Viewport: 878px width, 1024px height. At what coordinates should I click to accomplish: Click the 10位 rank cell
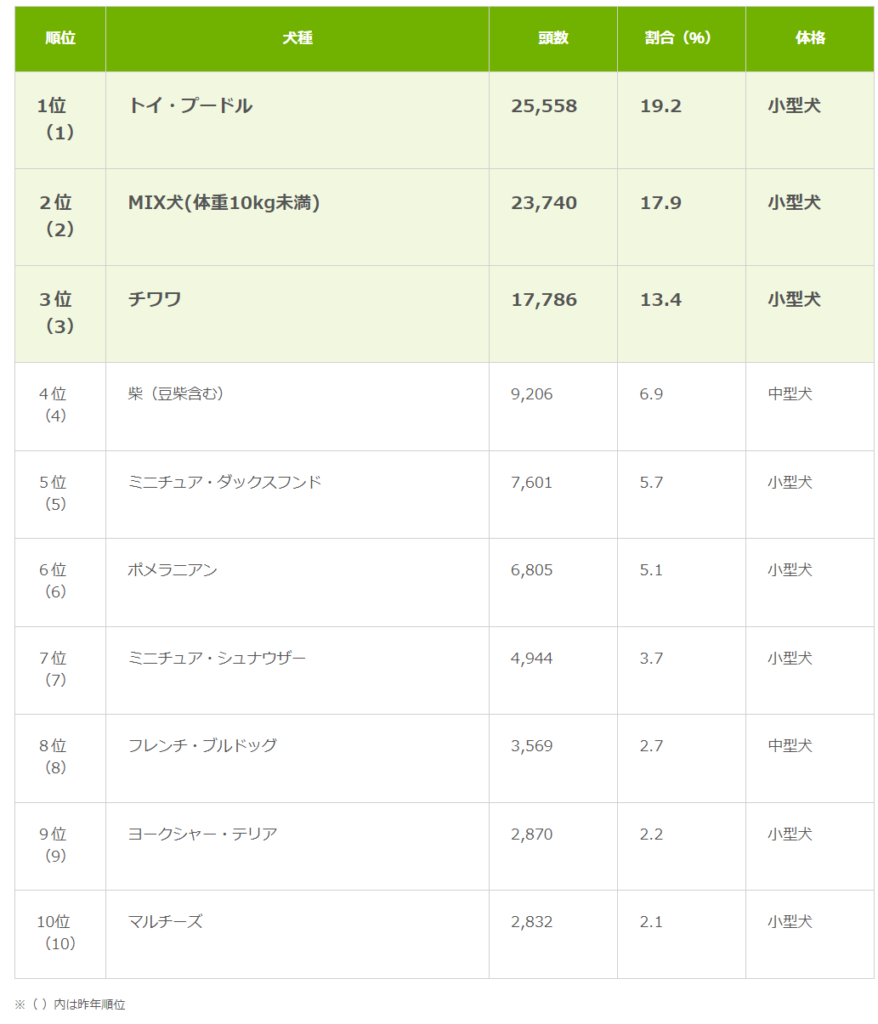click(x=55, y=922)
